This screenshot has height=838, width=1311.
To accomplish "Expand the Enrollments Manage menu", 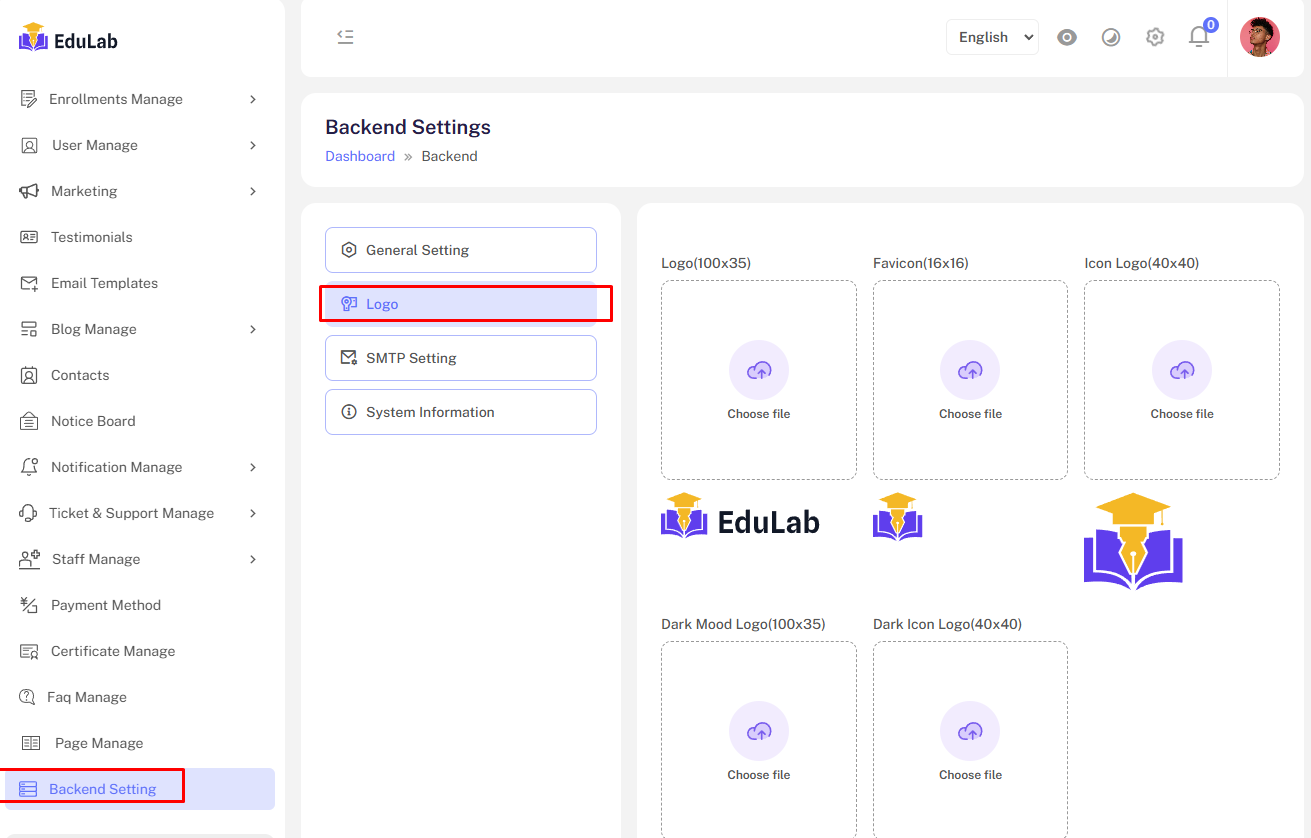I will pos(253,99).
